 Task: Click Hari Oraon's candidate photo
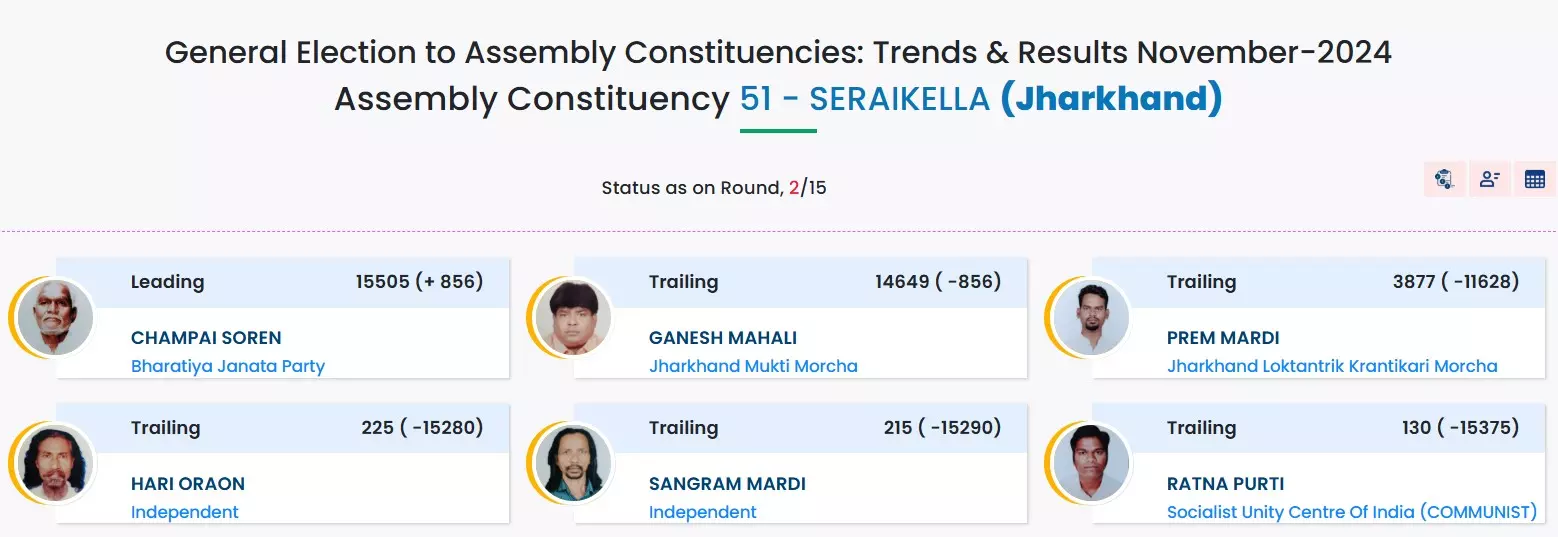55,464
